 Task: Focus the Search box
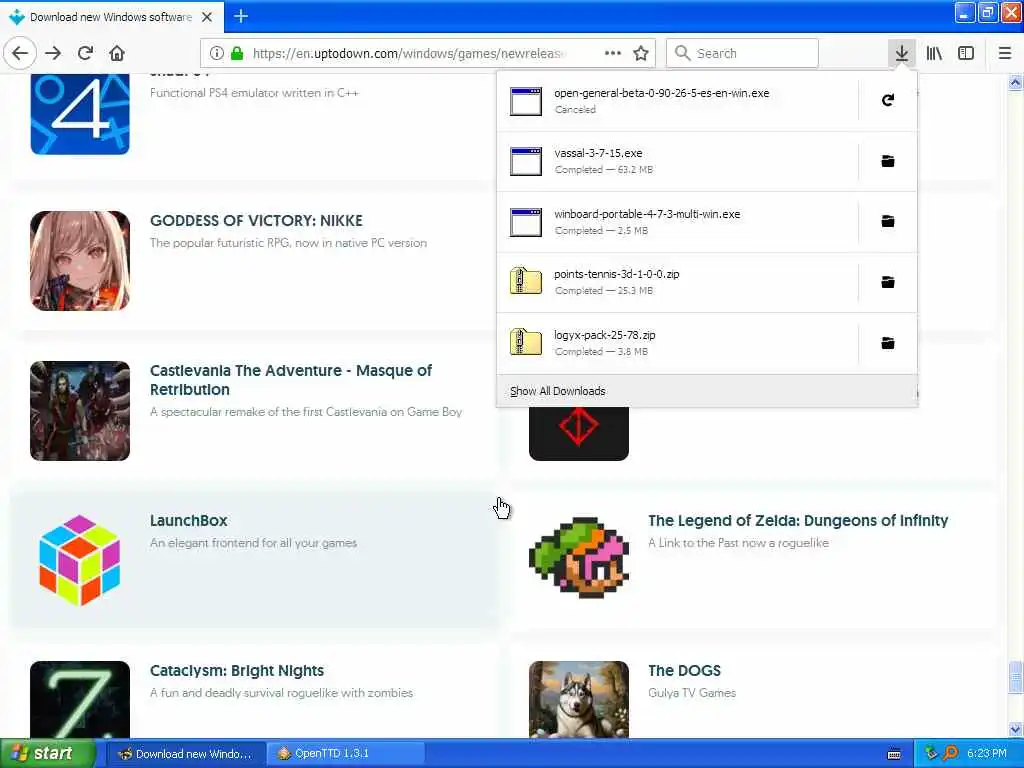point(742,54)
